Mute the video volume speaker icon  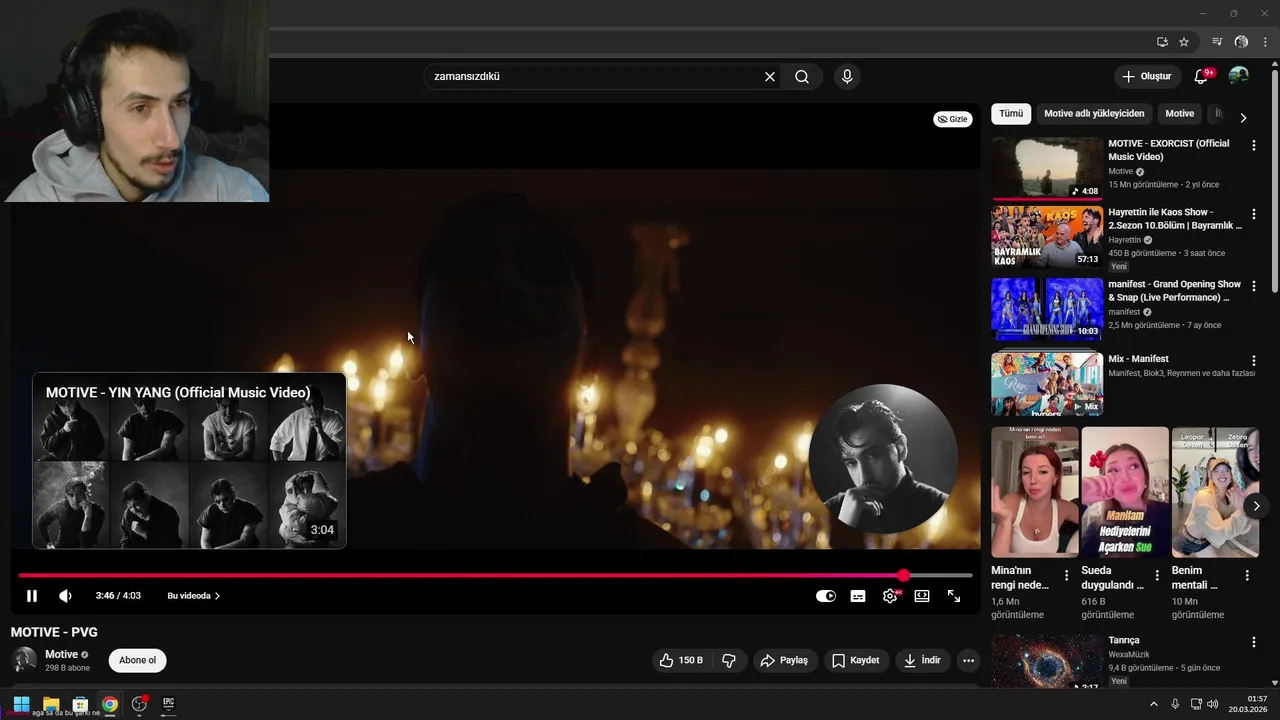65,596
